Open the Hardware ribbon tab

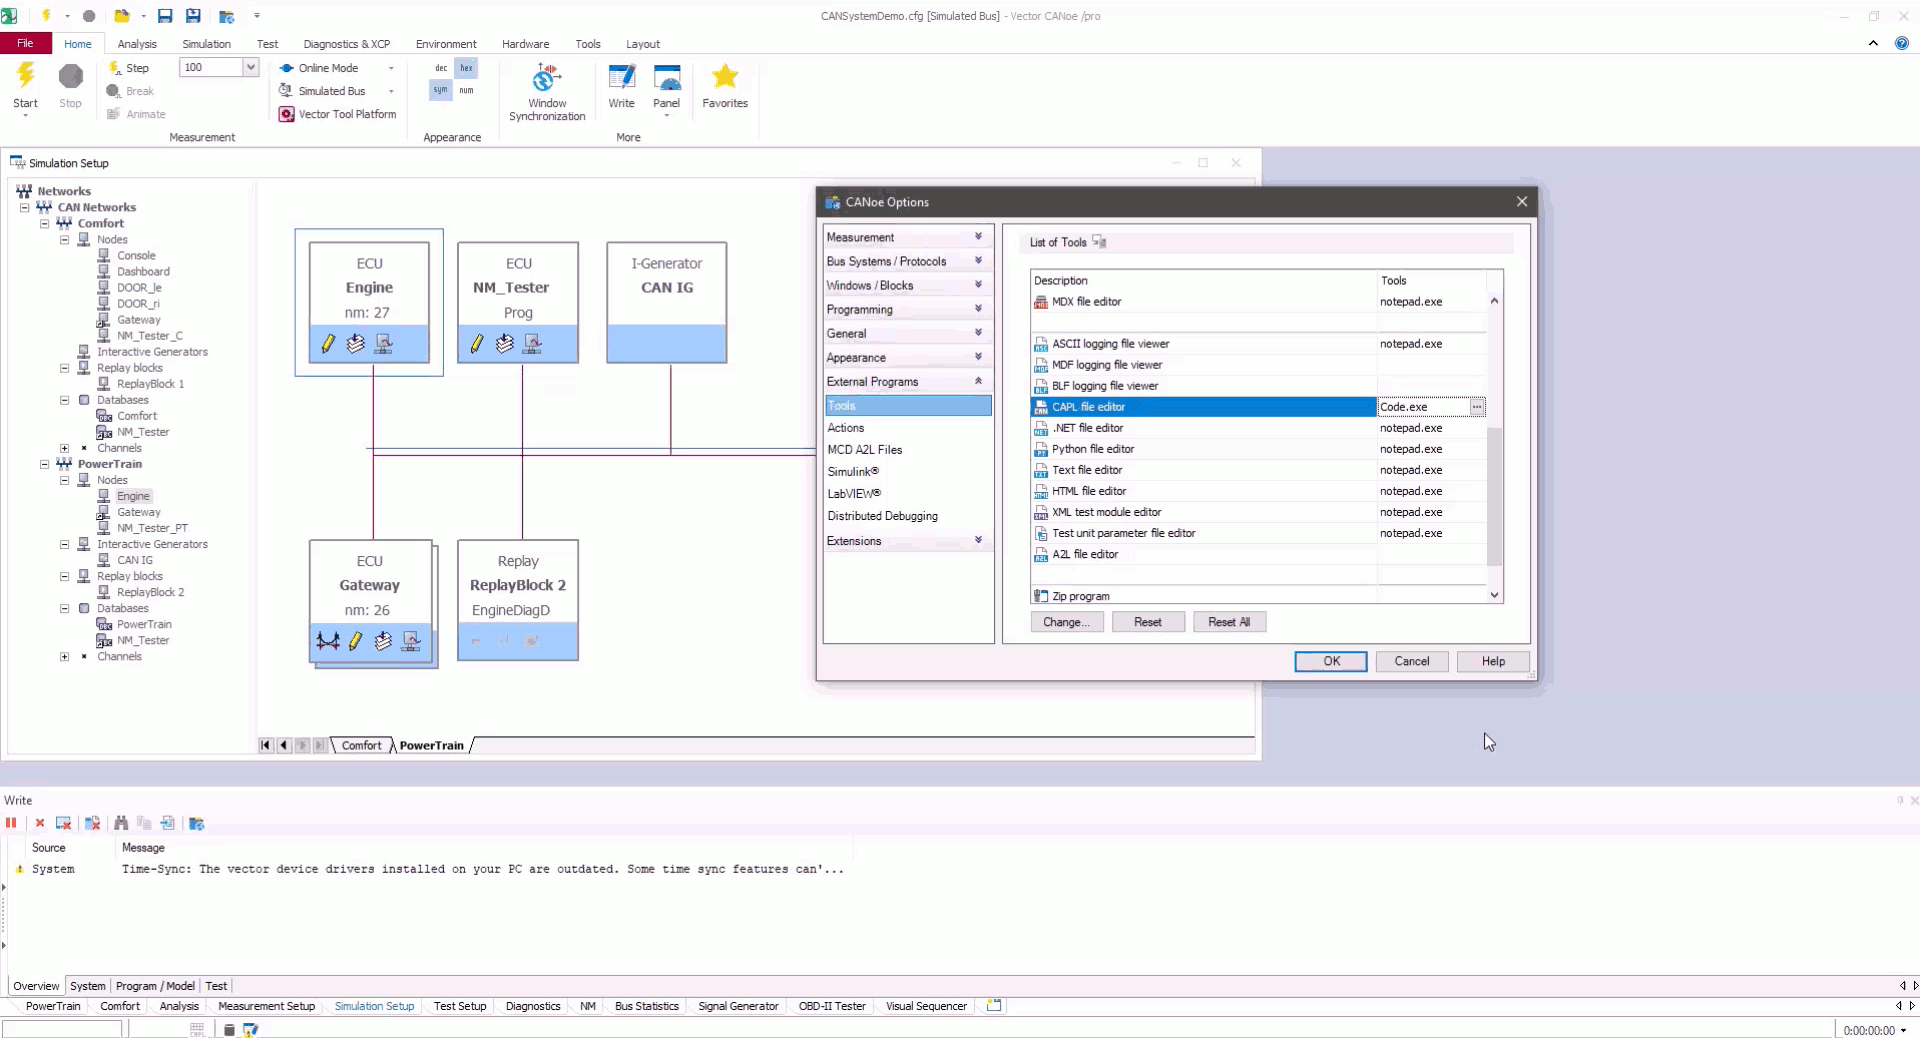[x=525, y=44]
